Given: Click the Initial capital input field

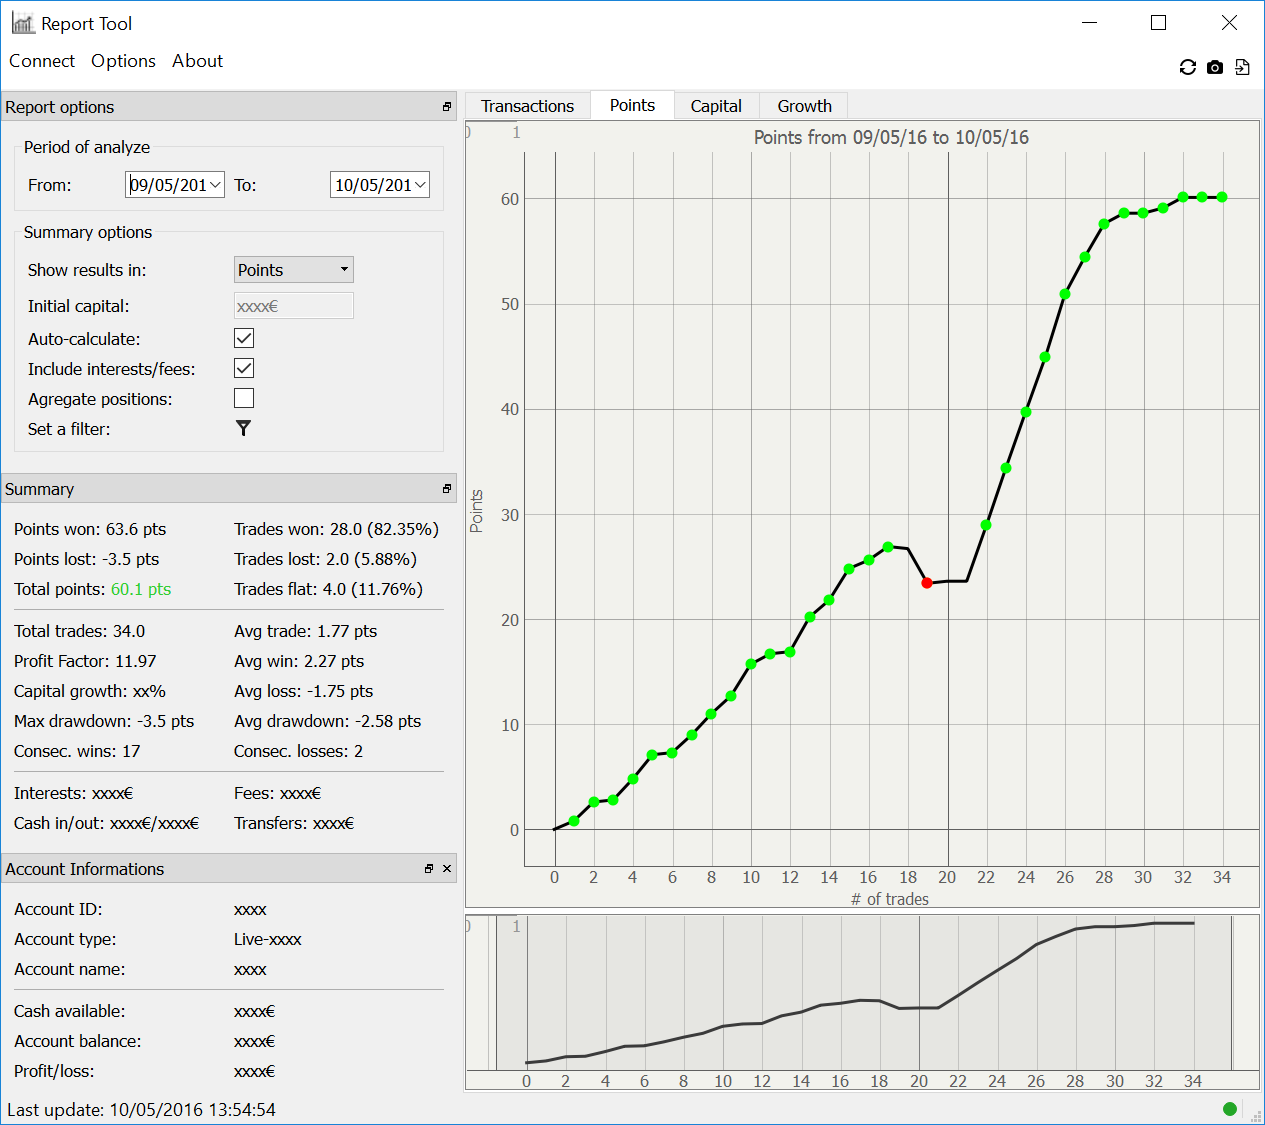Looking at the screenshot, I should [x=293, y=306].
